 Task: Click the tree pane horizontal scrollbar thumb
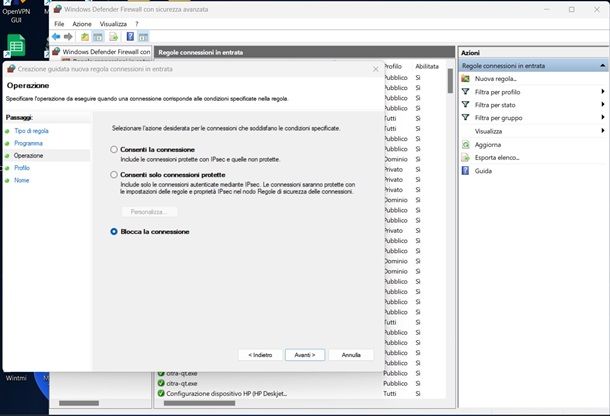click(x=79, y=403)
